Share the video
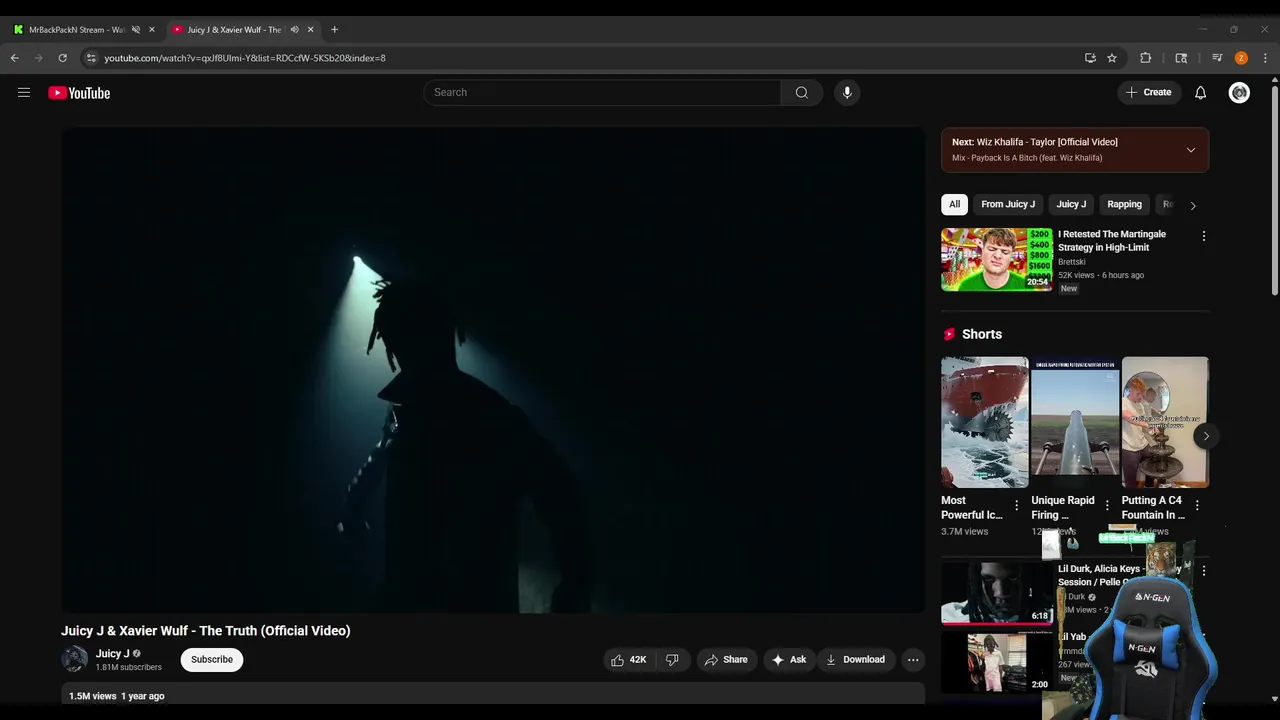 coord(726,660)
